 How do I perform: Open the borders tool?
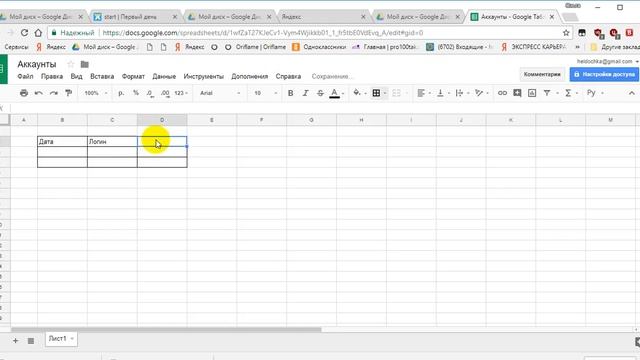376,93
